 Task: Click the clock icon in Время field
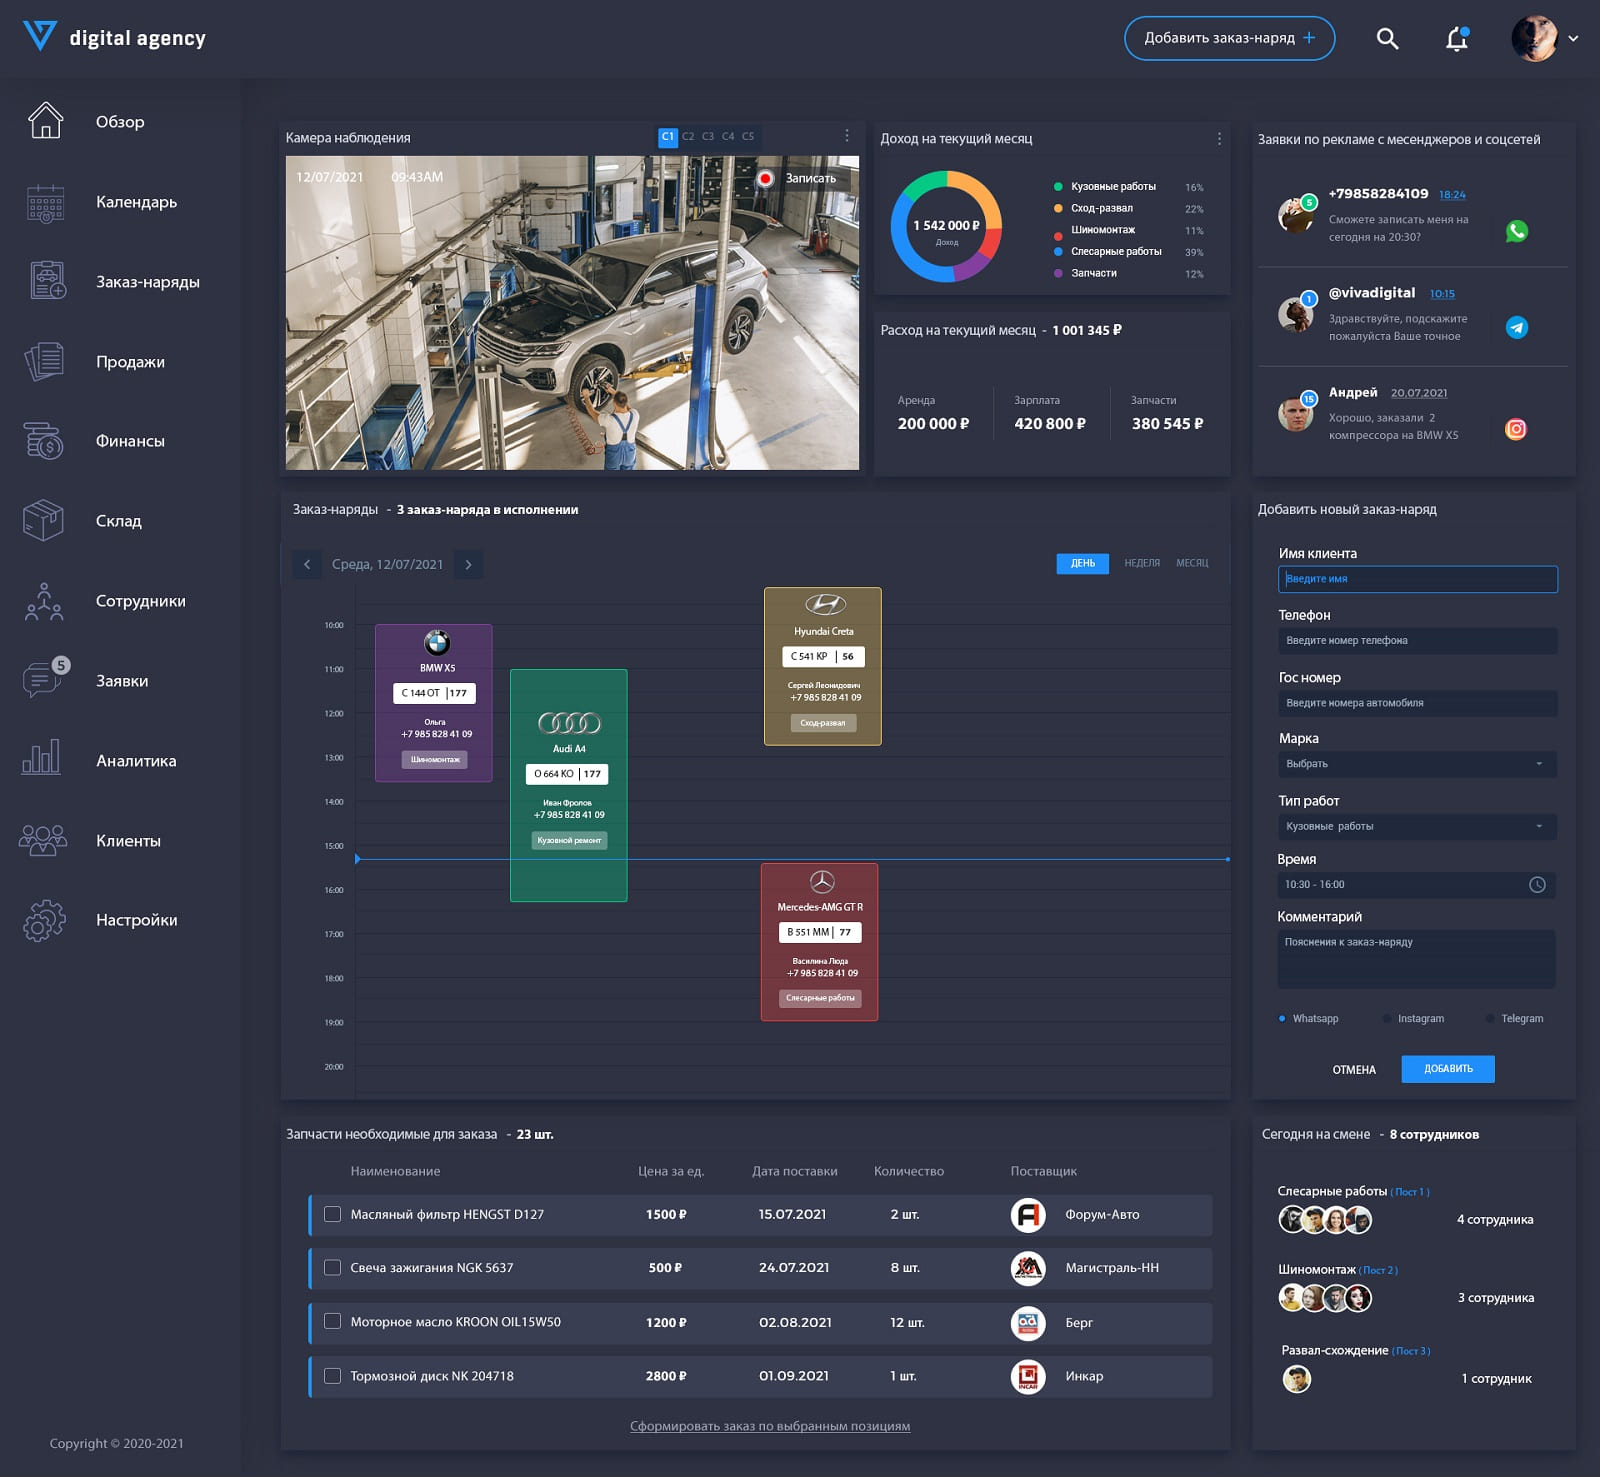(1537, 885)
